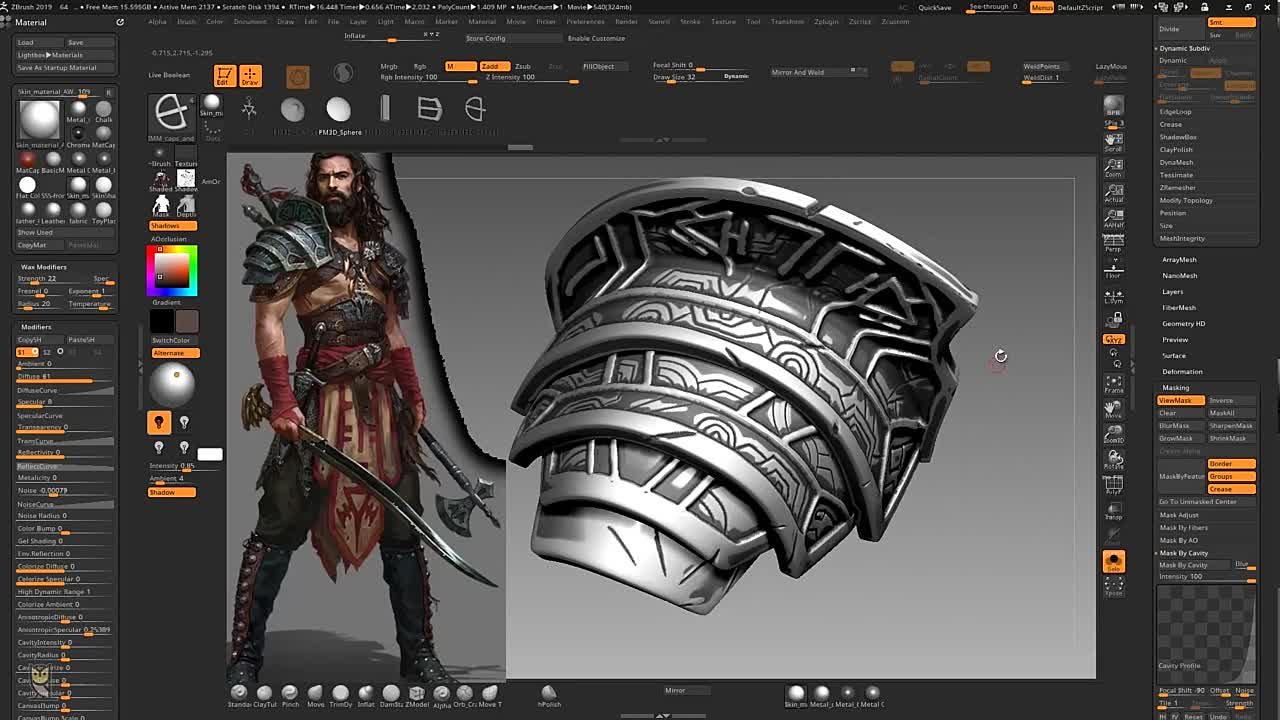Viewport: 1280px width, 720px height.
Task: Click the QuickSave button
Action: 935,7
